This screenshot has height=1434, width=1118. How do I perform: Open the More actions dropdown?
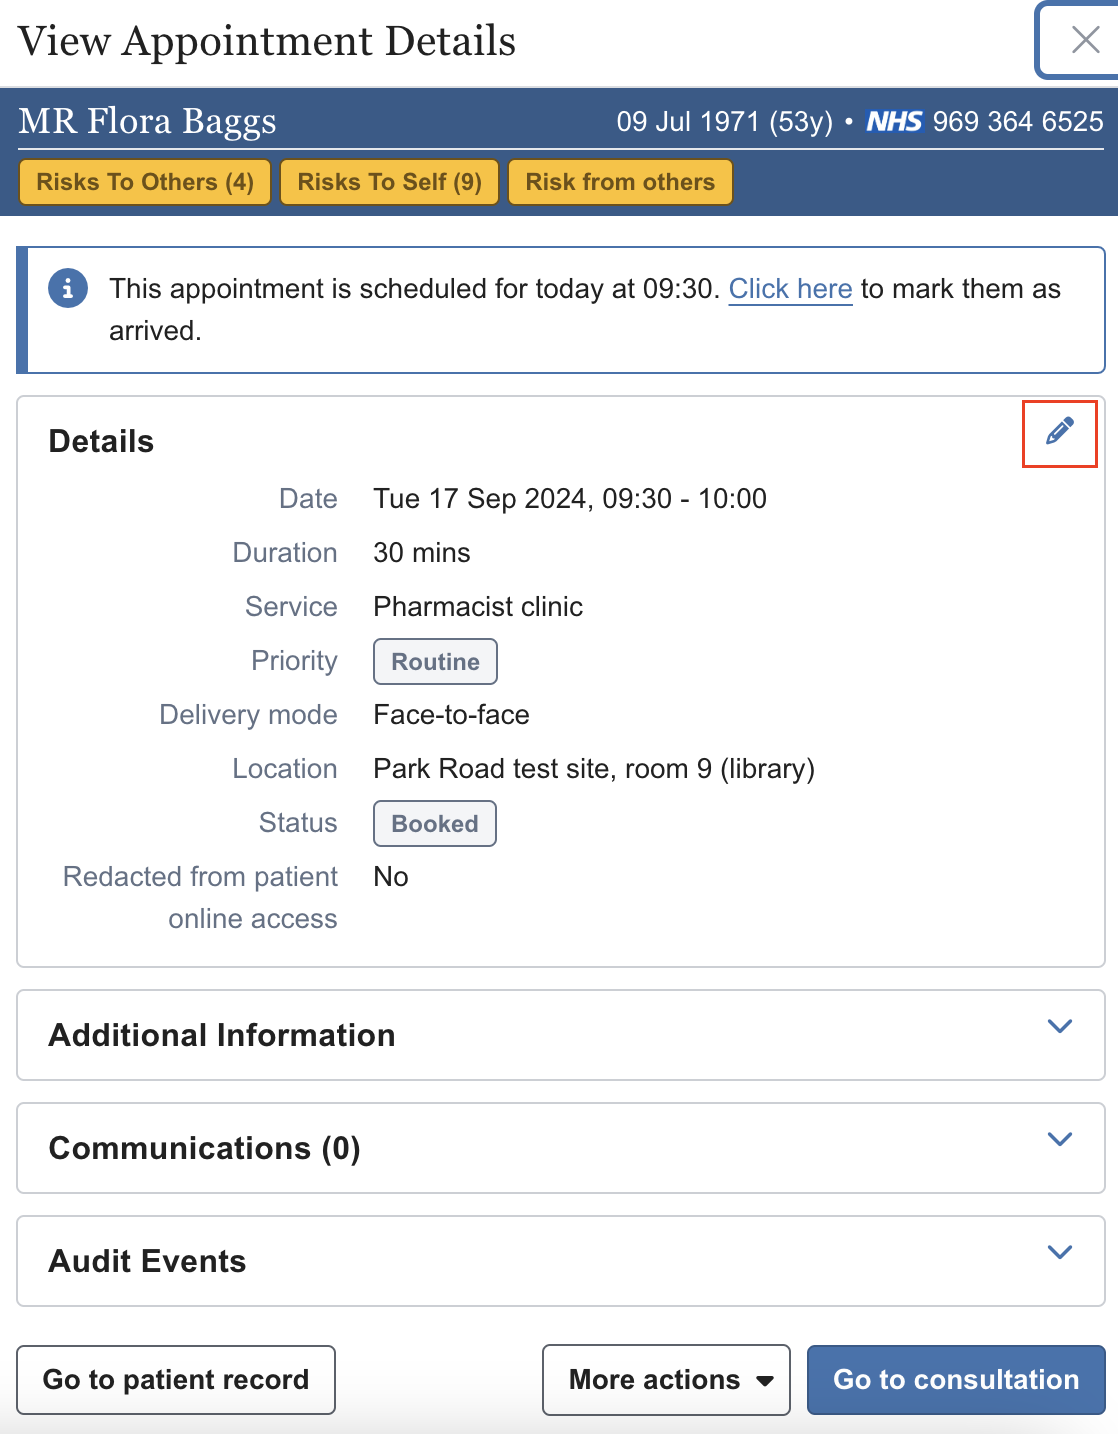coord(666,1380)
